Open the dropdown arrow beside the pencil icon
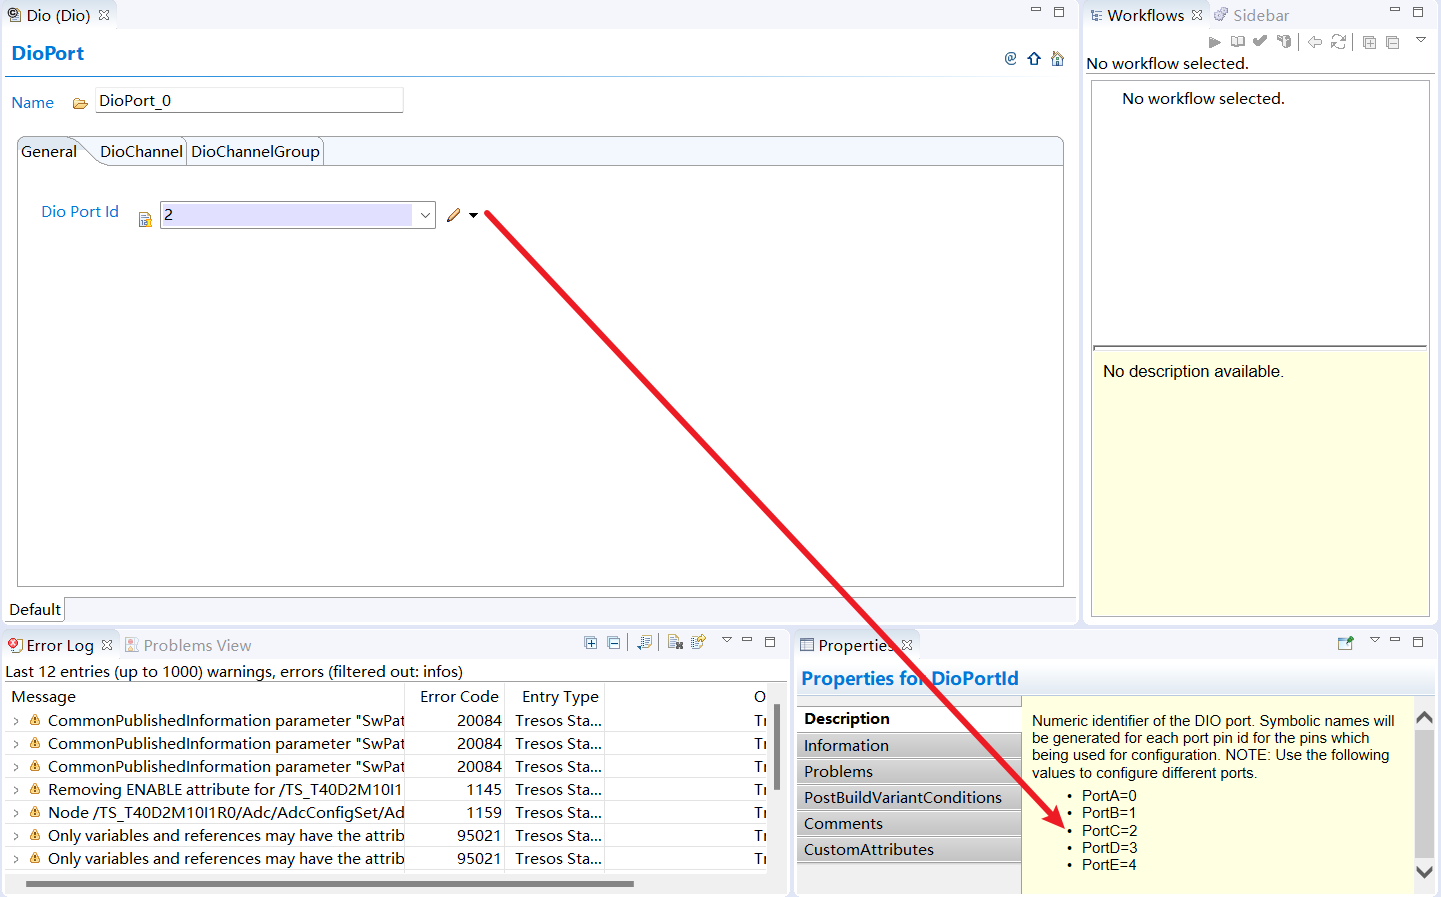Image resolution: width=1441 pixels, height=897 pixels. 473,215
